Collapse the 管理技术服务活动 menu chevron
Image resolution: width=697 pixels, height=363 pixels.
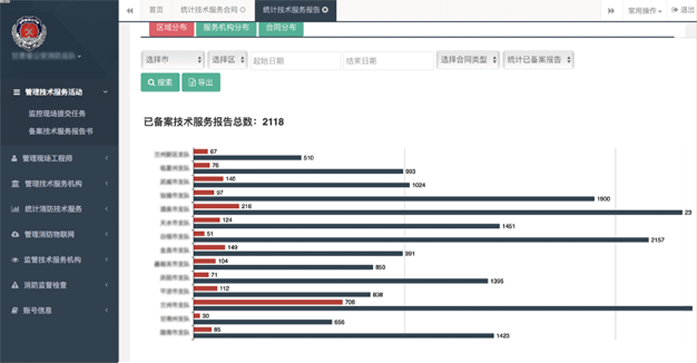point(105,92)
